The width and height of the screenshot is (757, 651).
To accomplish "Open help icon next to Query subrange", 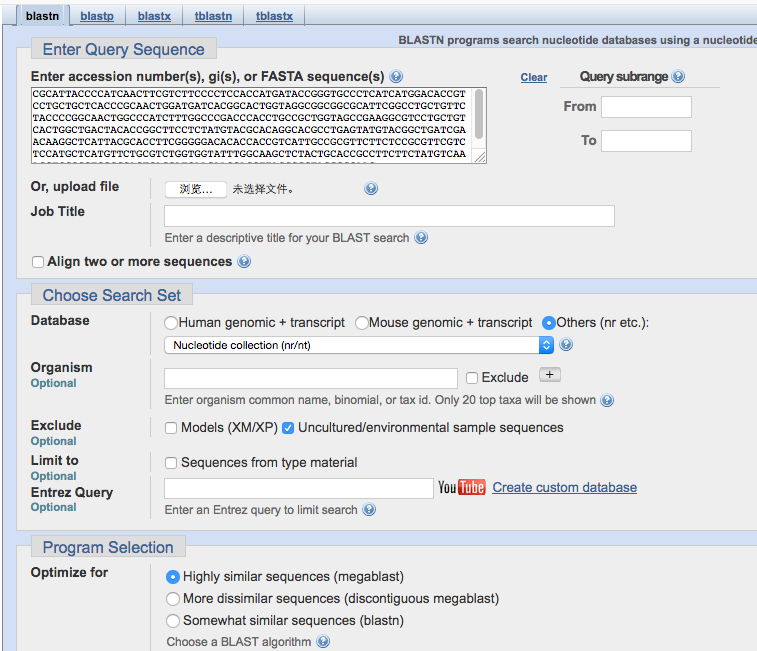I will (678, 76).
